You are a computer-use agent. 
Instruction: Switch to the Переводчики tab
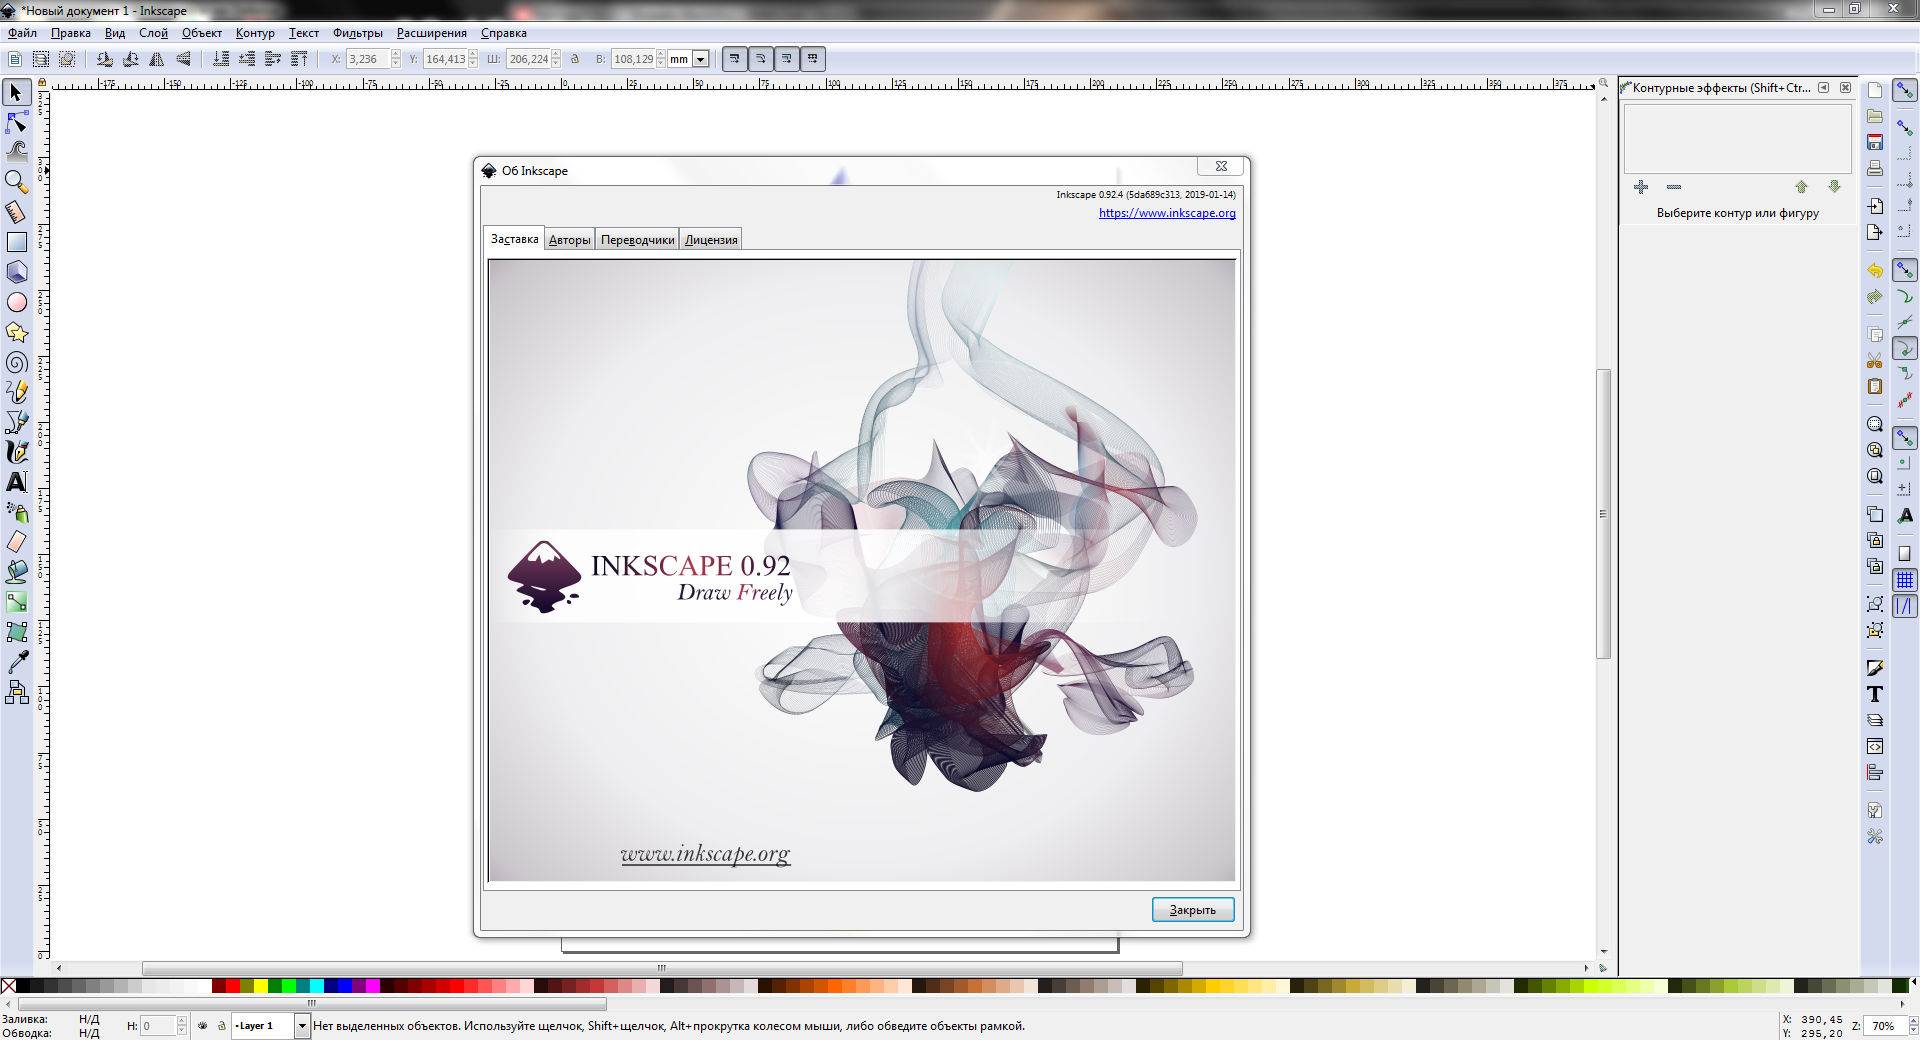(x=637, y=240)
